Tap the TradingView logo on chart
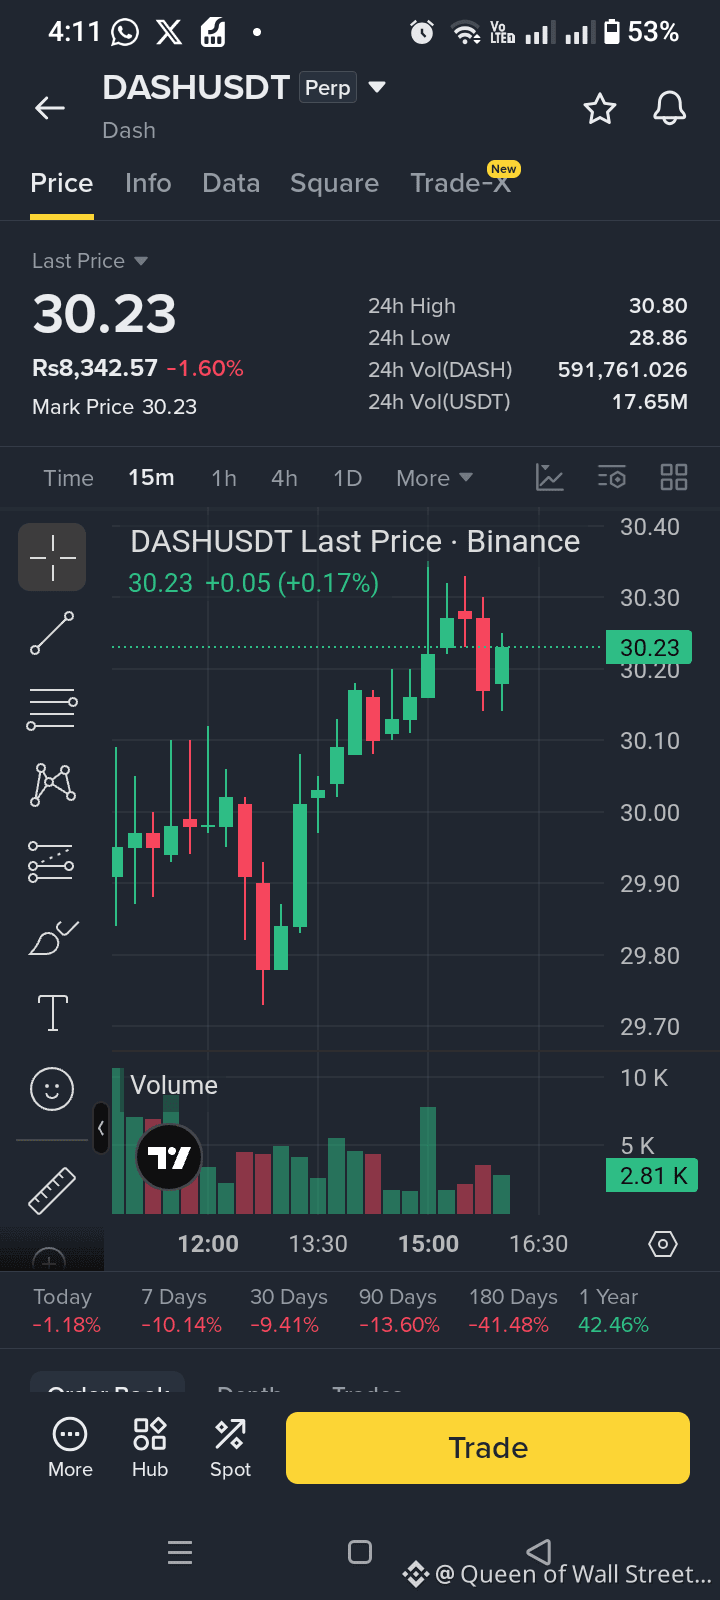Screen dimensions: 720x1600 169,1157
